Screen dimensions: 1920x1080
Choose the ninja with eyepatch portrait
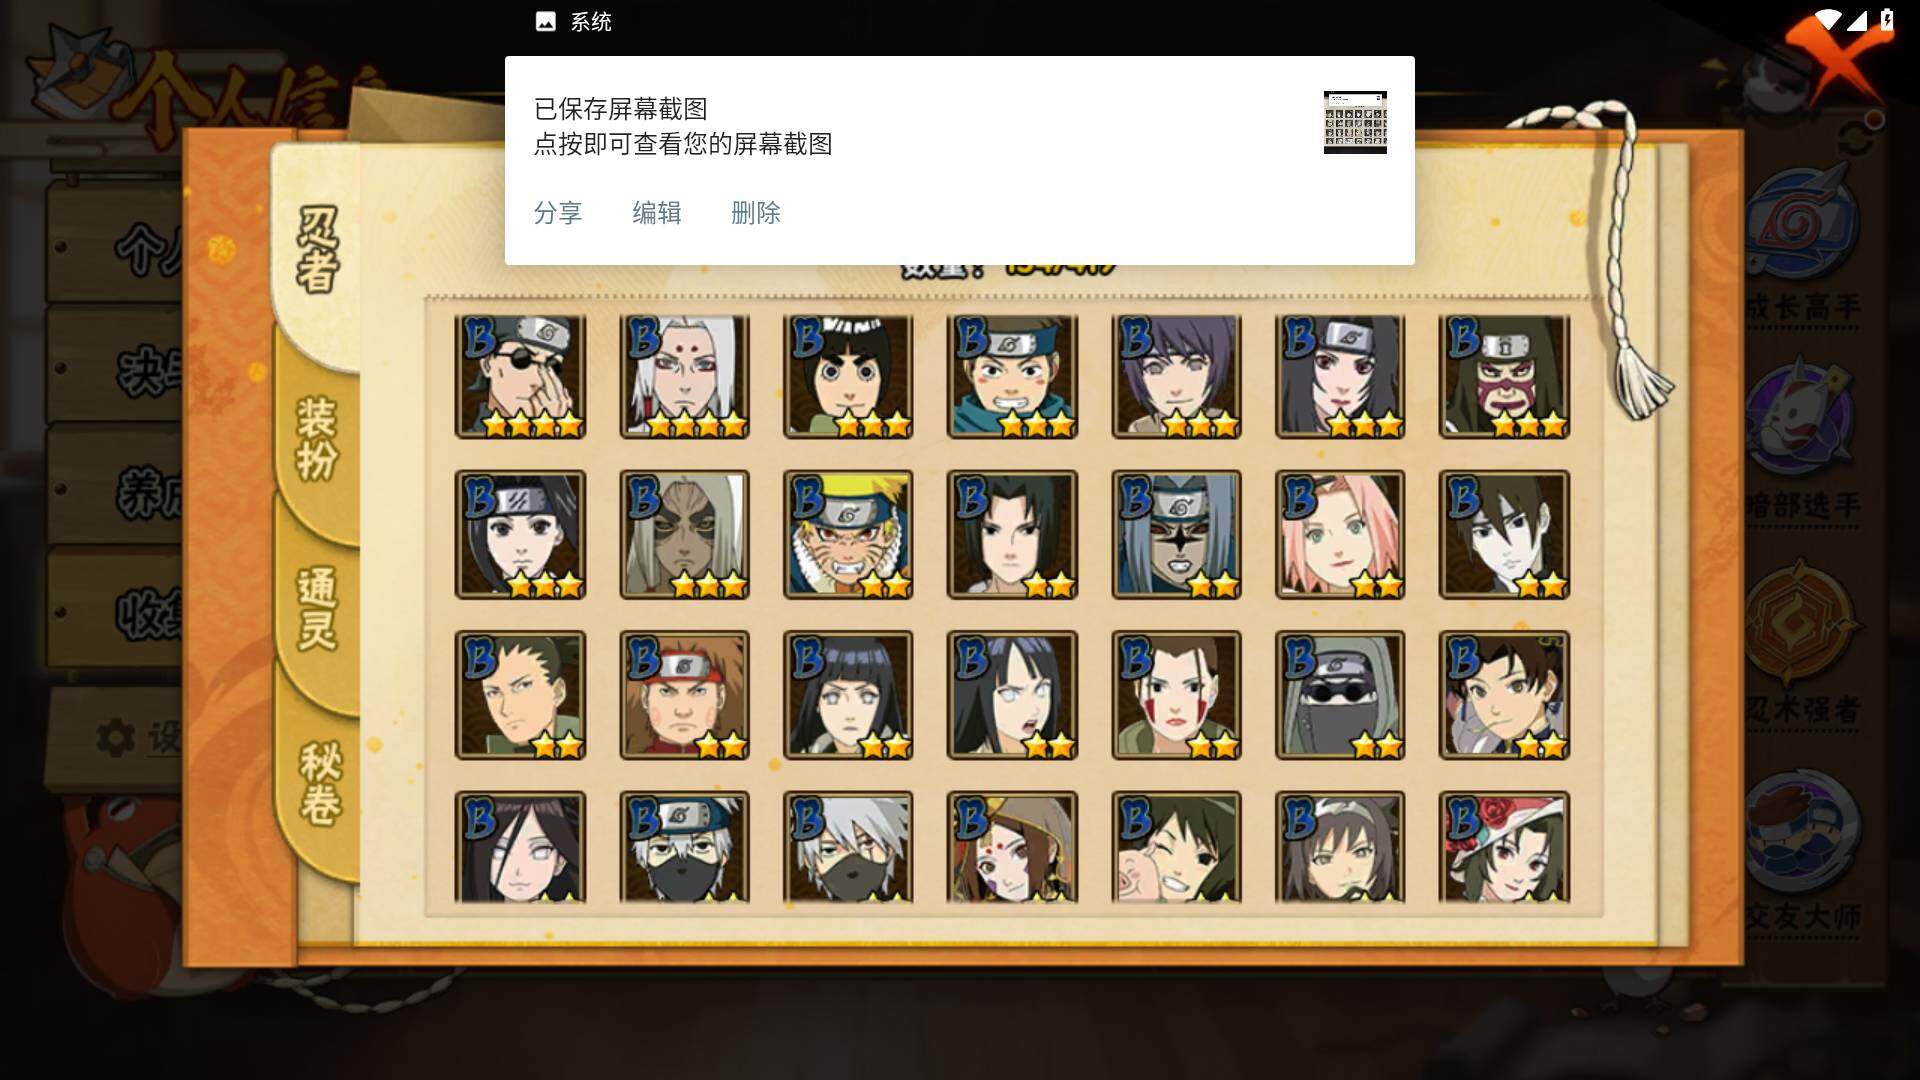[x=520, y=377]
